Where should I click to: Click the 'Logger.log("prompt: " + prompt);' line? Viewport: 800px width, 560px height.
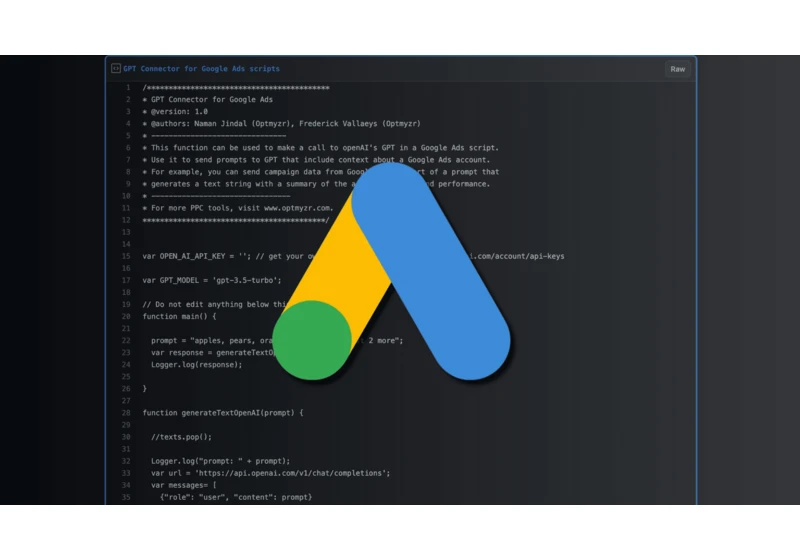[x=220, y=461]
